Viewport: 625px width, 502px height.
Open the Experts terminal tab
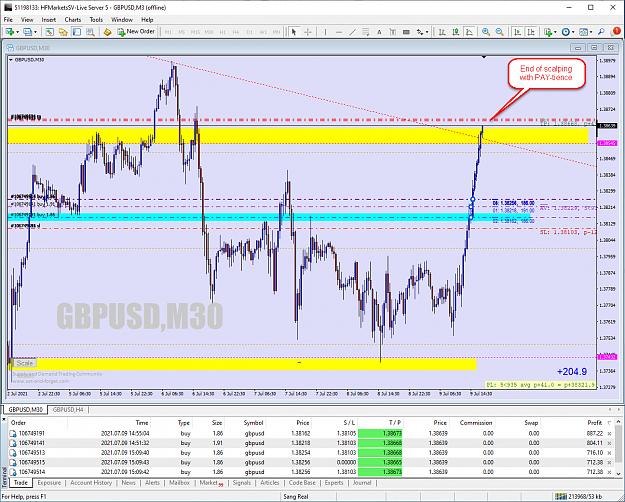click(x=334, y=483)
